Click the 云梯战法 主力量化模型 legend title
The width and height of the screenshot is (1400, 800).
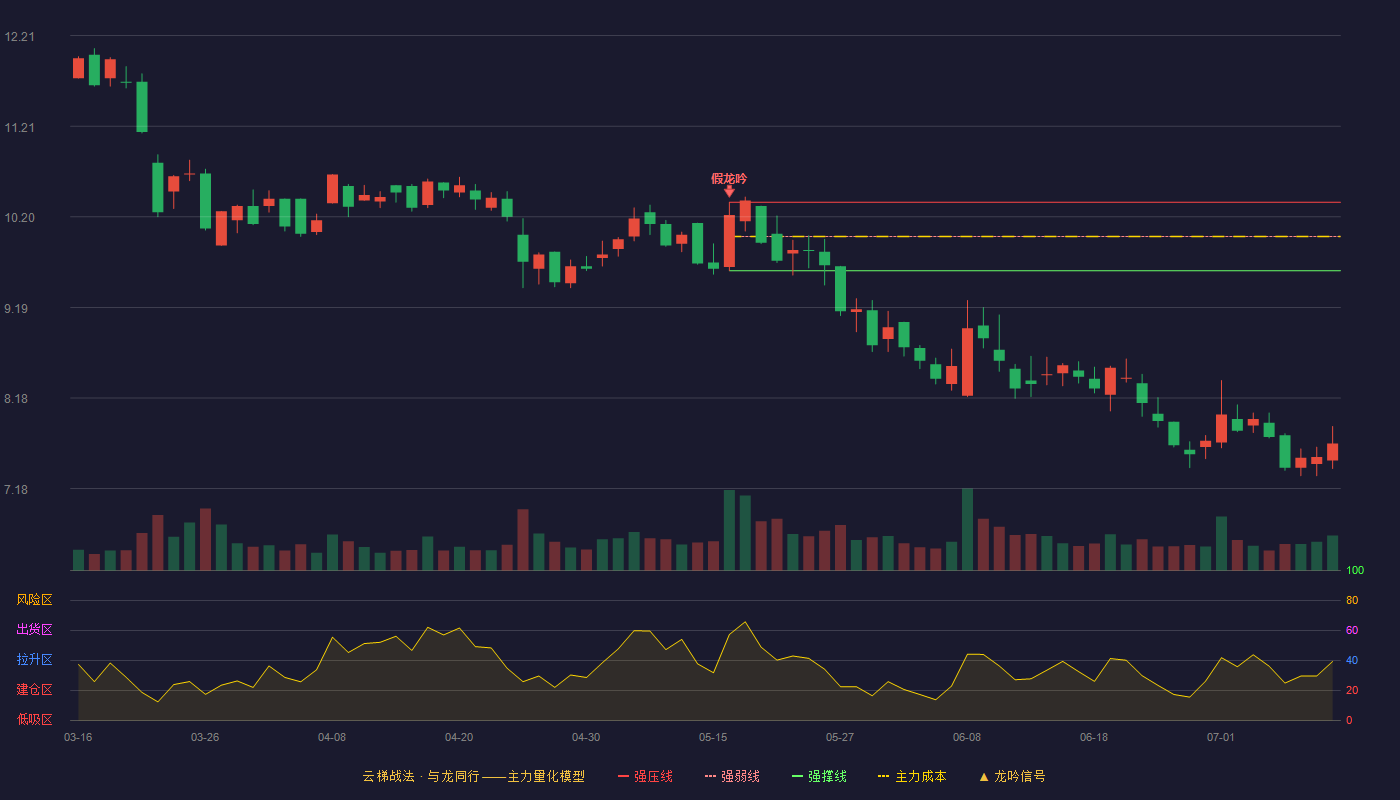474,776
